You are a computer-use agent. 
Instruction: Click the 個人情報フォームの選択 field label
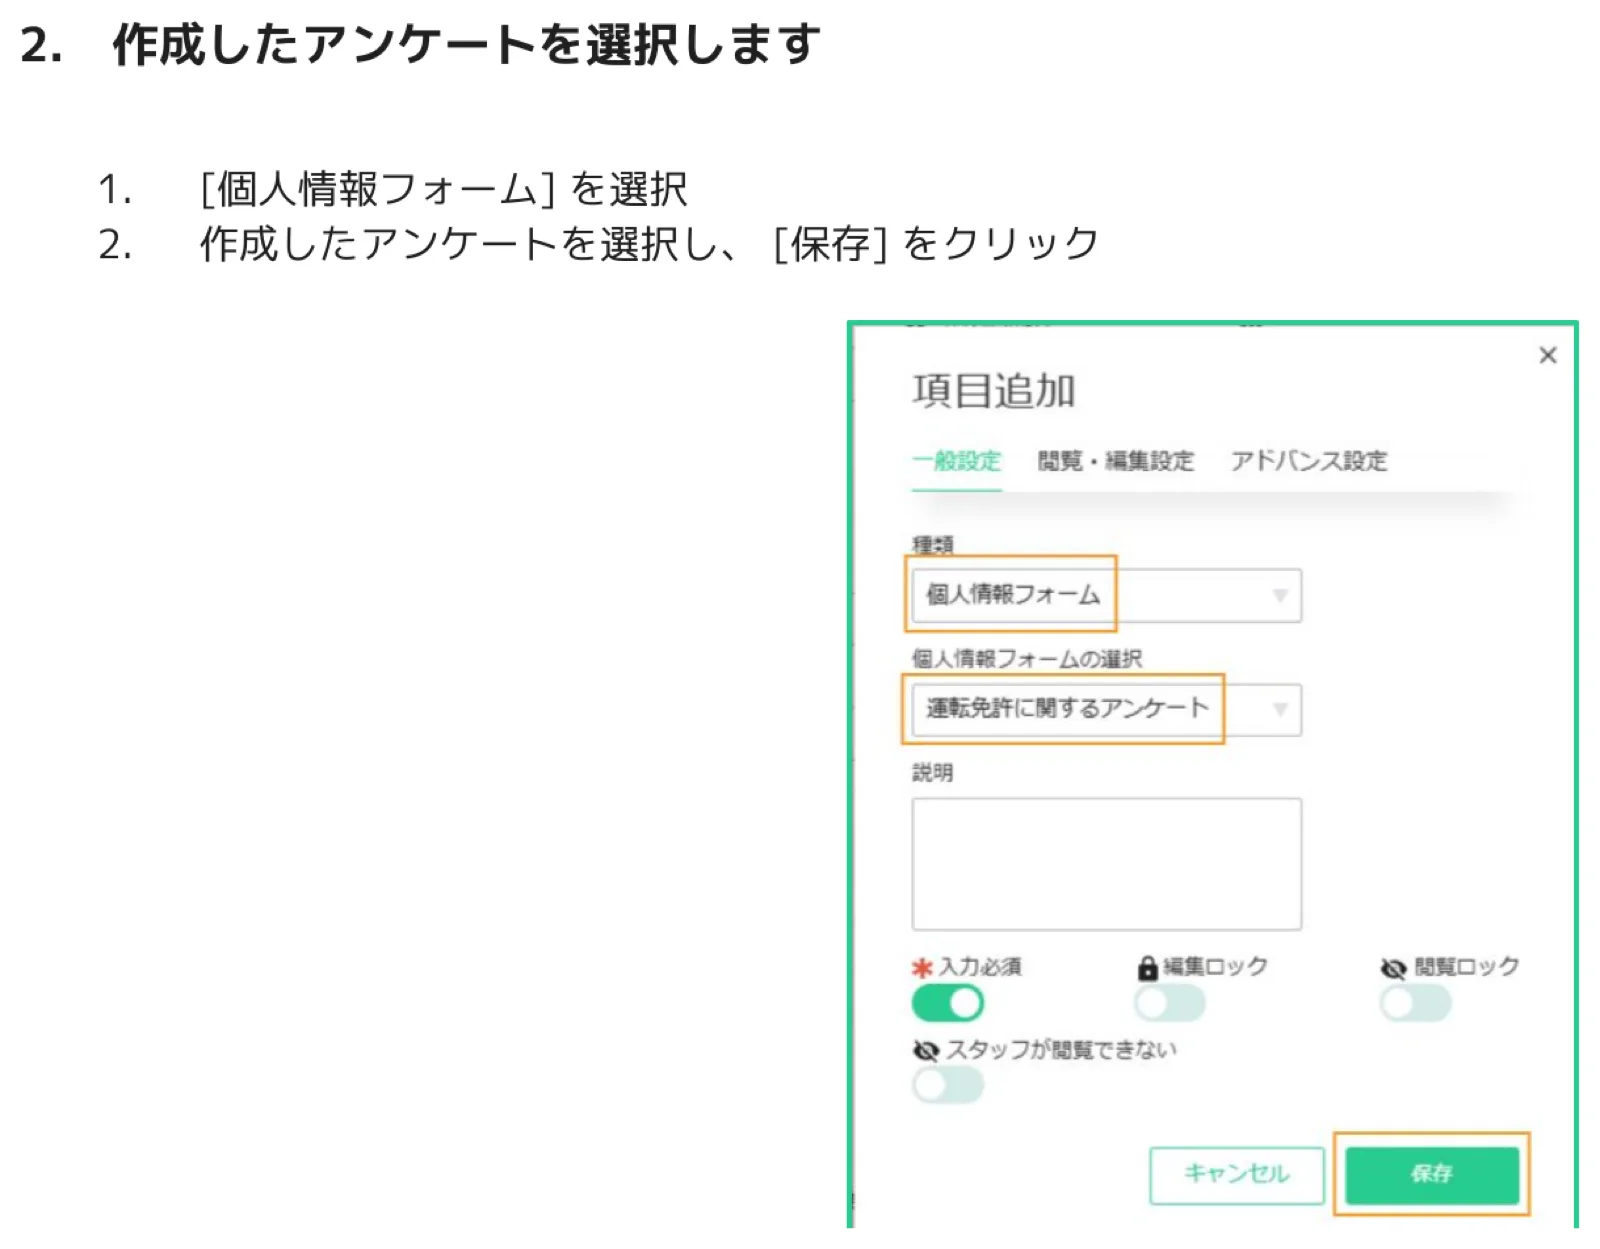click(1026, 659)
